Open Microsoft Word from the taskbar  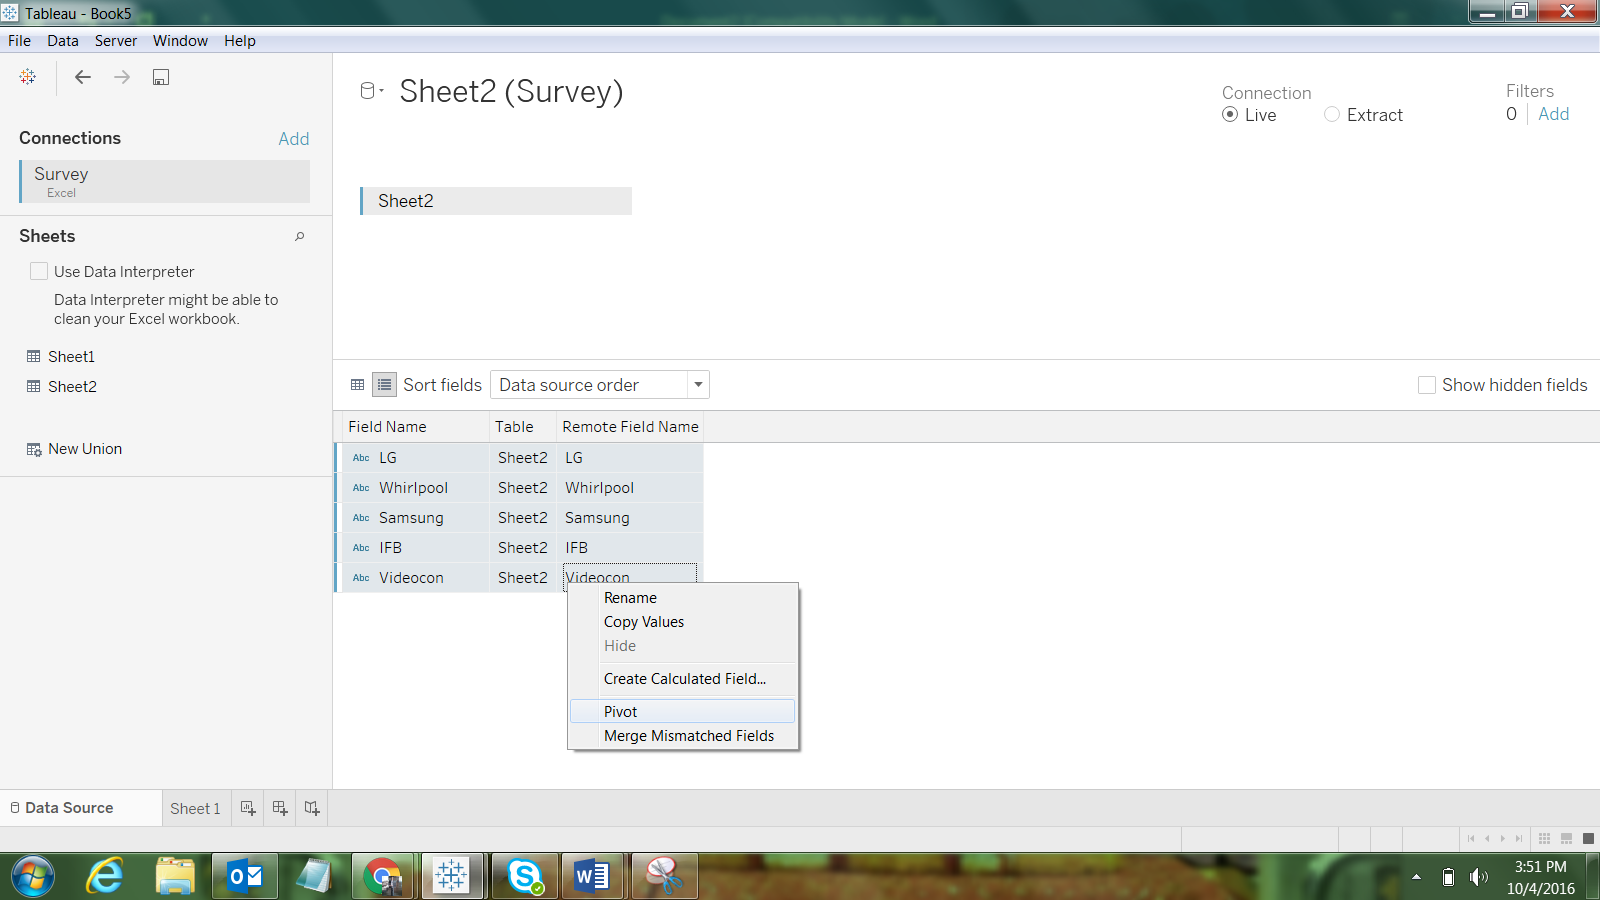click(592, 876)
